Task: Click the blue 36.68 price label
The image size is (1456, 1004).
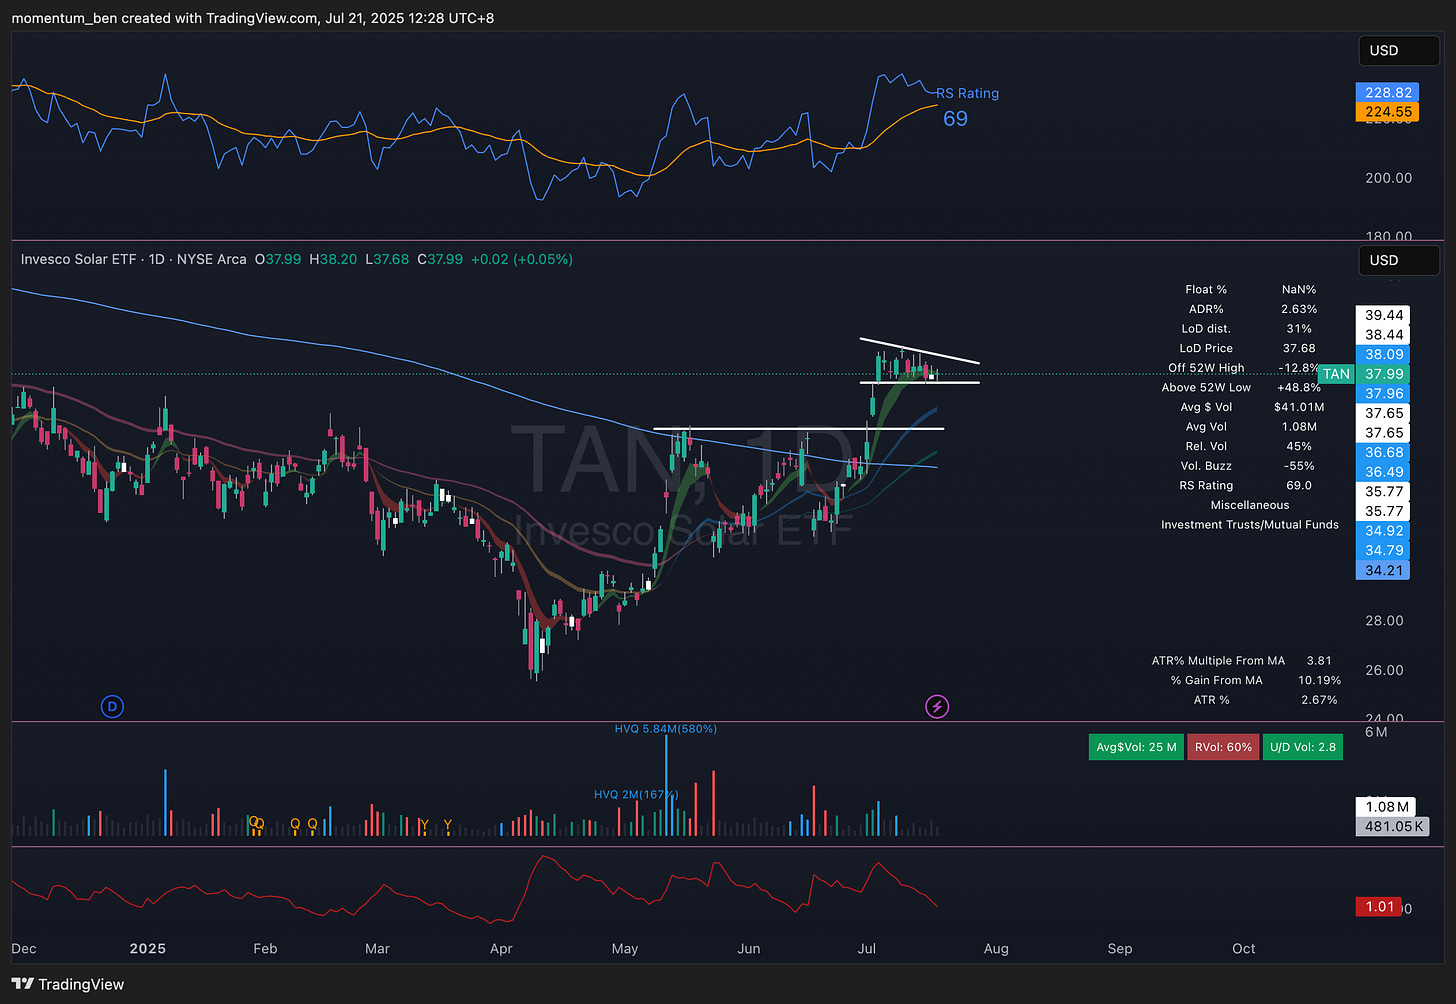Action: tap(1384, 452)
